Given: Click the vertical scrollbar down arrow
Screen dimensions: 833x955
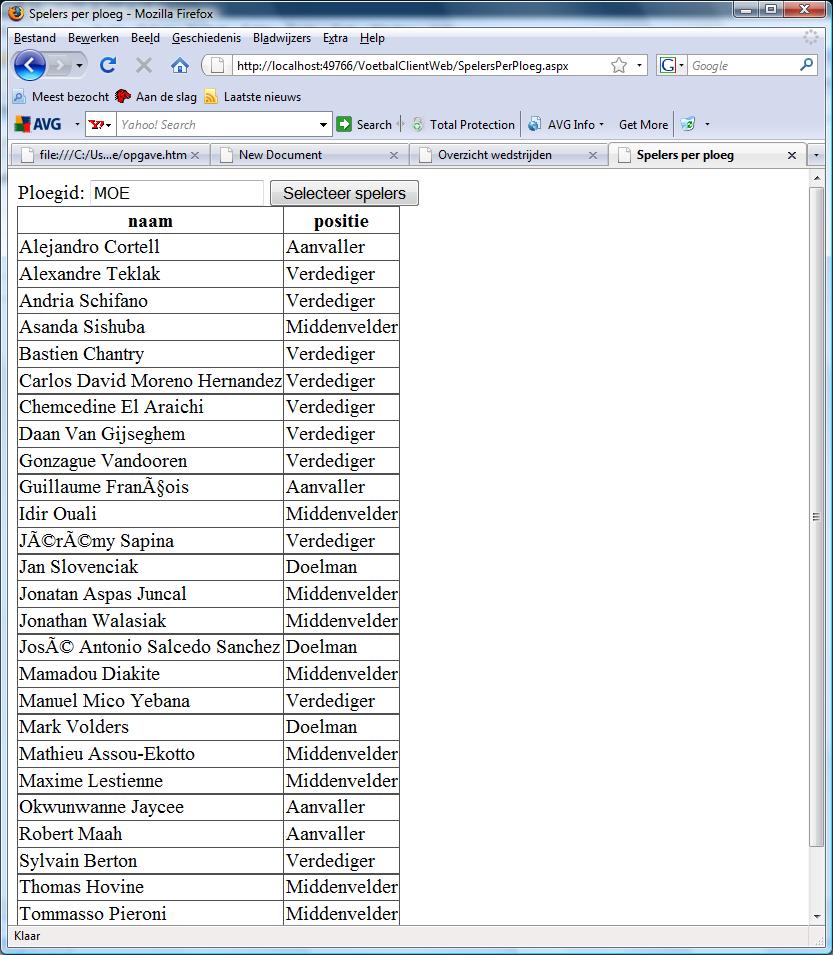Looking at the screenshot, I should tap(816, 916).
